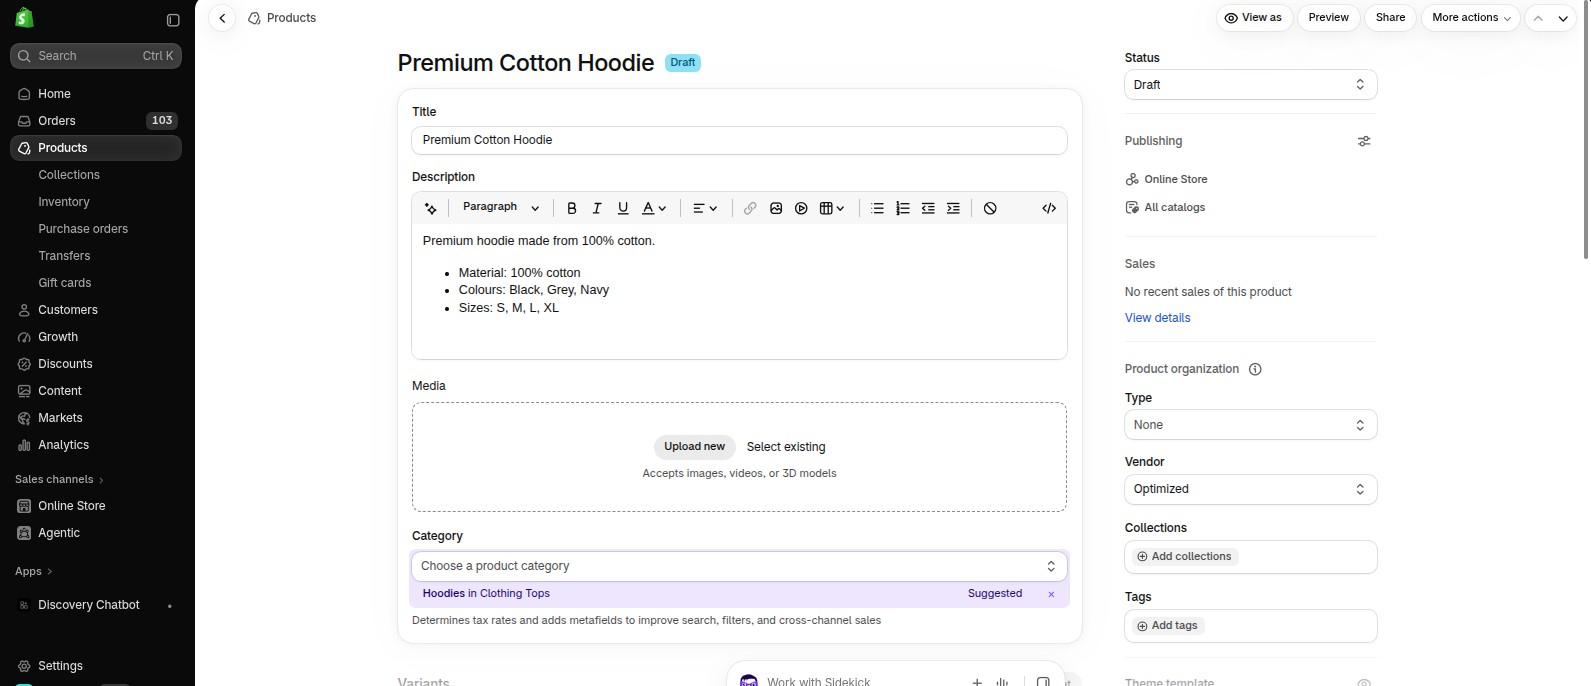Click the Title input field
This screenshot has width=1591, height=686.
[x=739, y=140]
